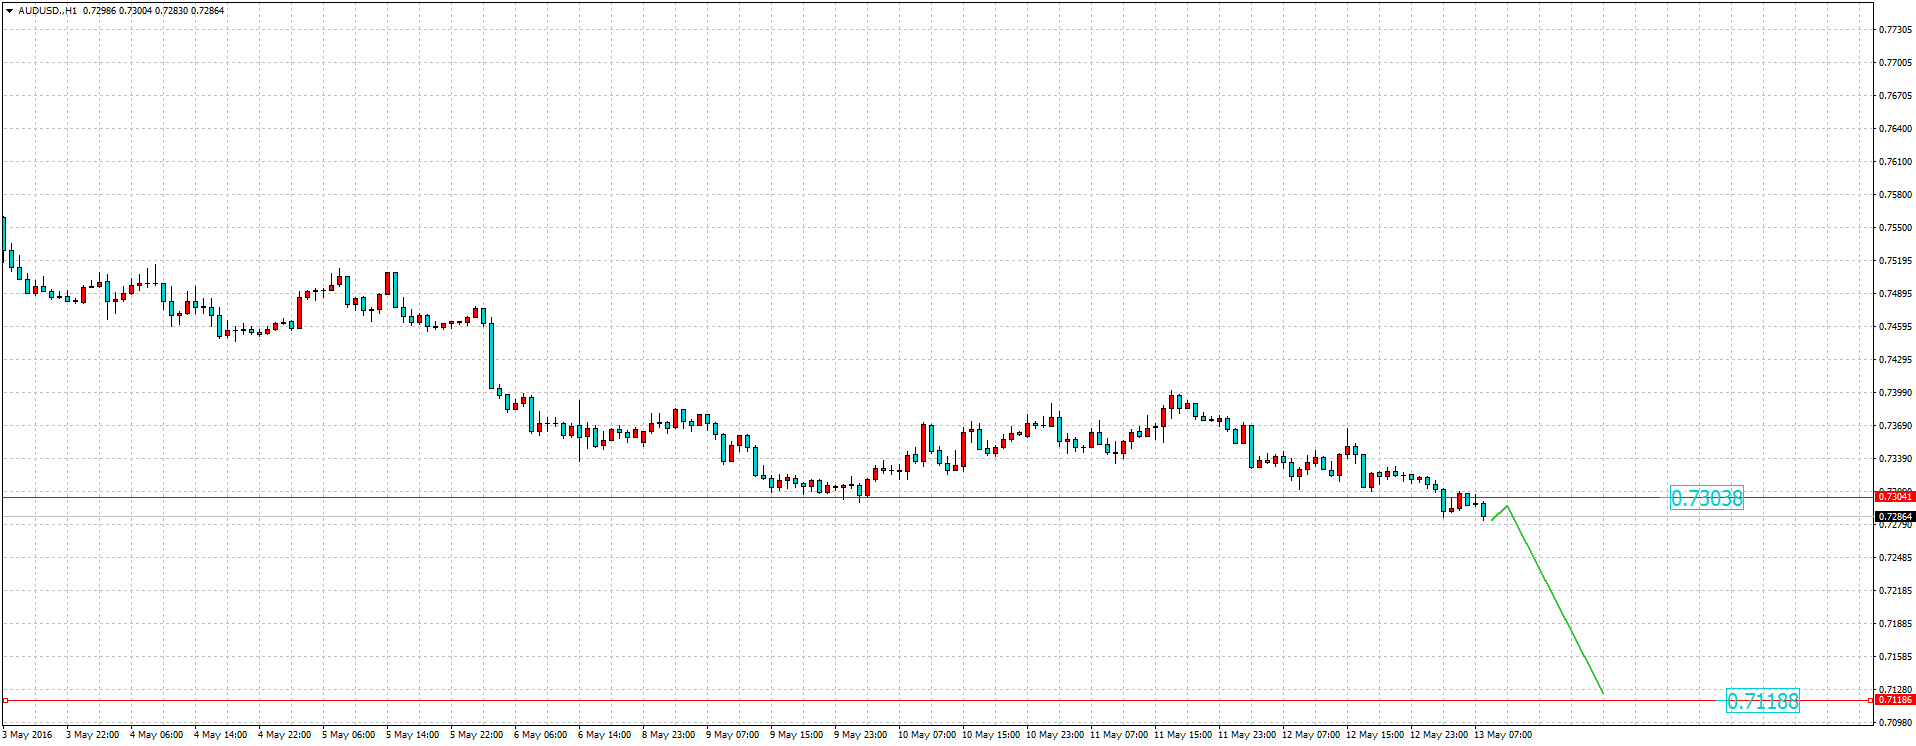
Task: Click the latest candle at the chart's right end
Action: [x=1483, y=510]
